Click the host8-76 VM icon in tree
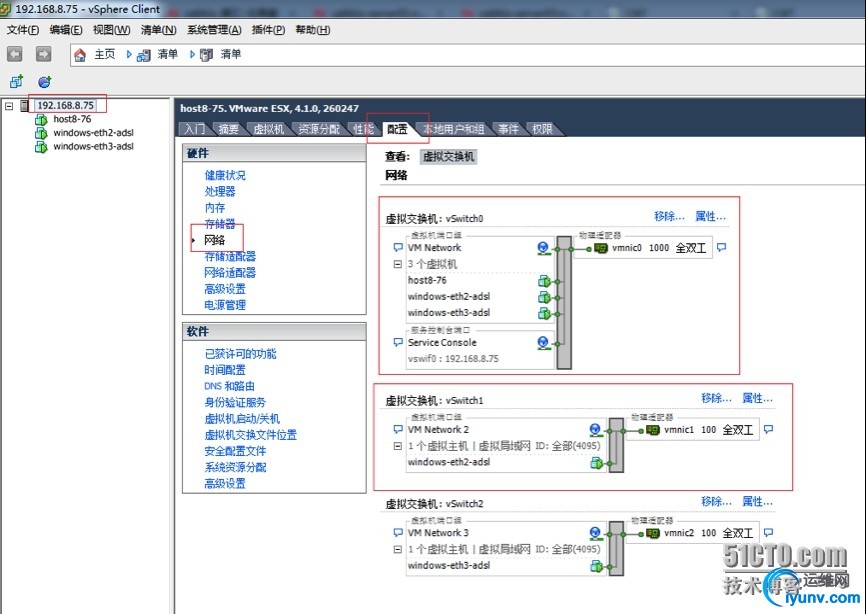 (41, 119)
